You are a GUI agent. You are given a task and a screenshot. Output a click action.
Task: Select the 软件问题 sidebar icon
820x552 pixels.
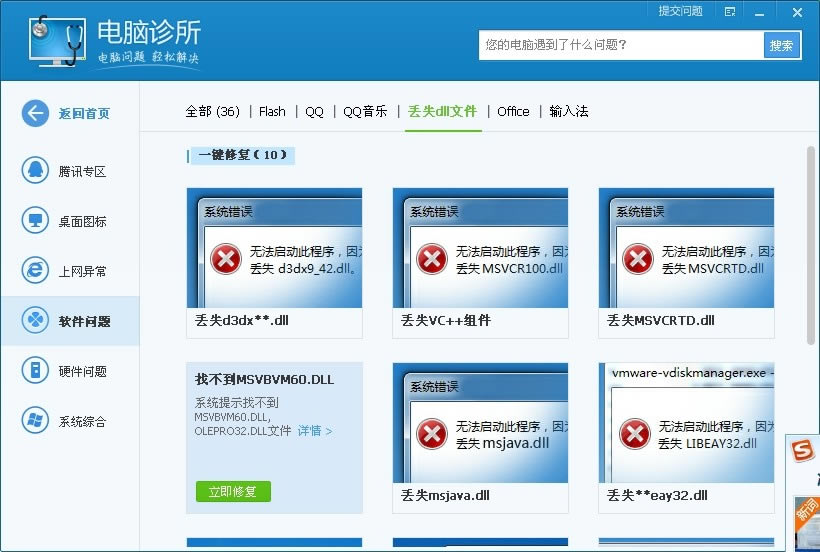[x=35, y=321]
